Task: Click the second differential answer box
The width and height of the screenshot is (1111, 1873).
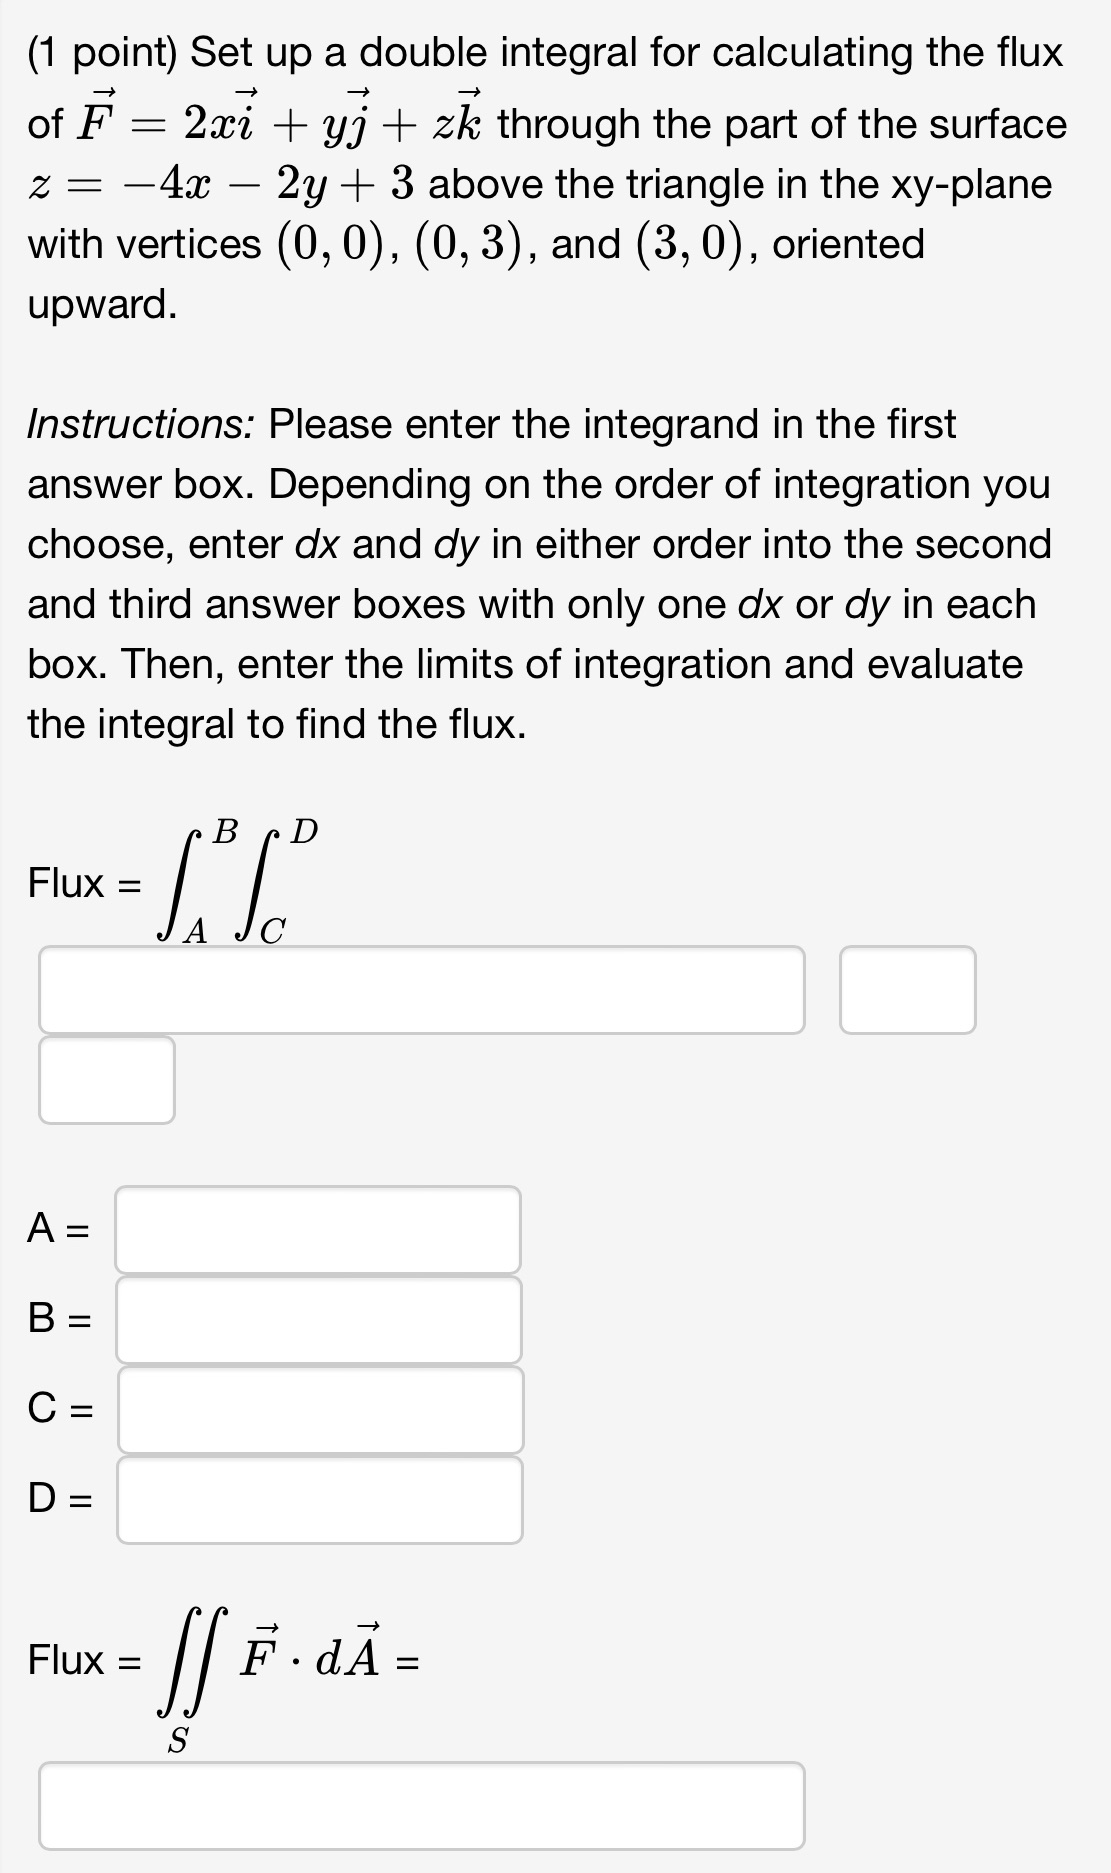Action: (x=106, y=1080)
